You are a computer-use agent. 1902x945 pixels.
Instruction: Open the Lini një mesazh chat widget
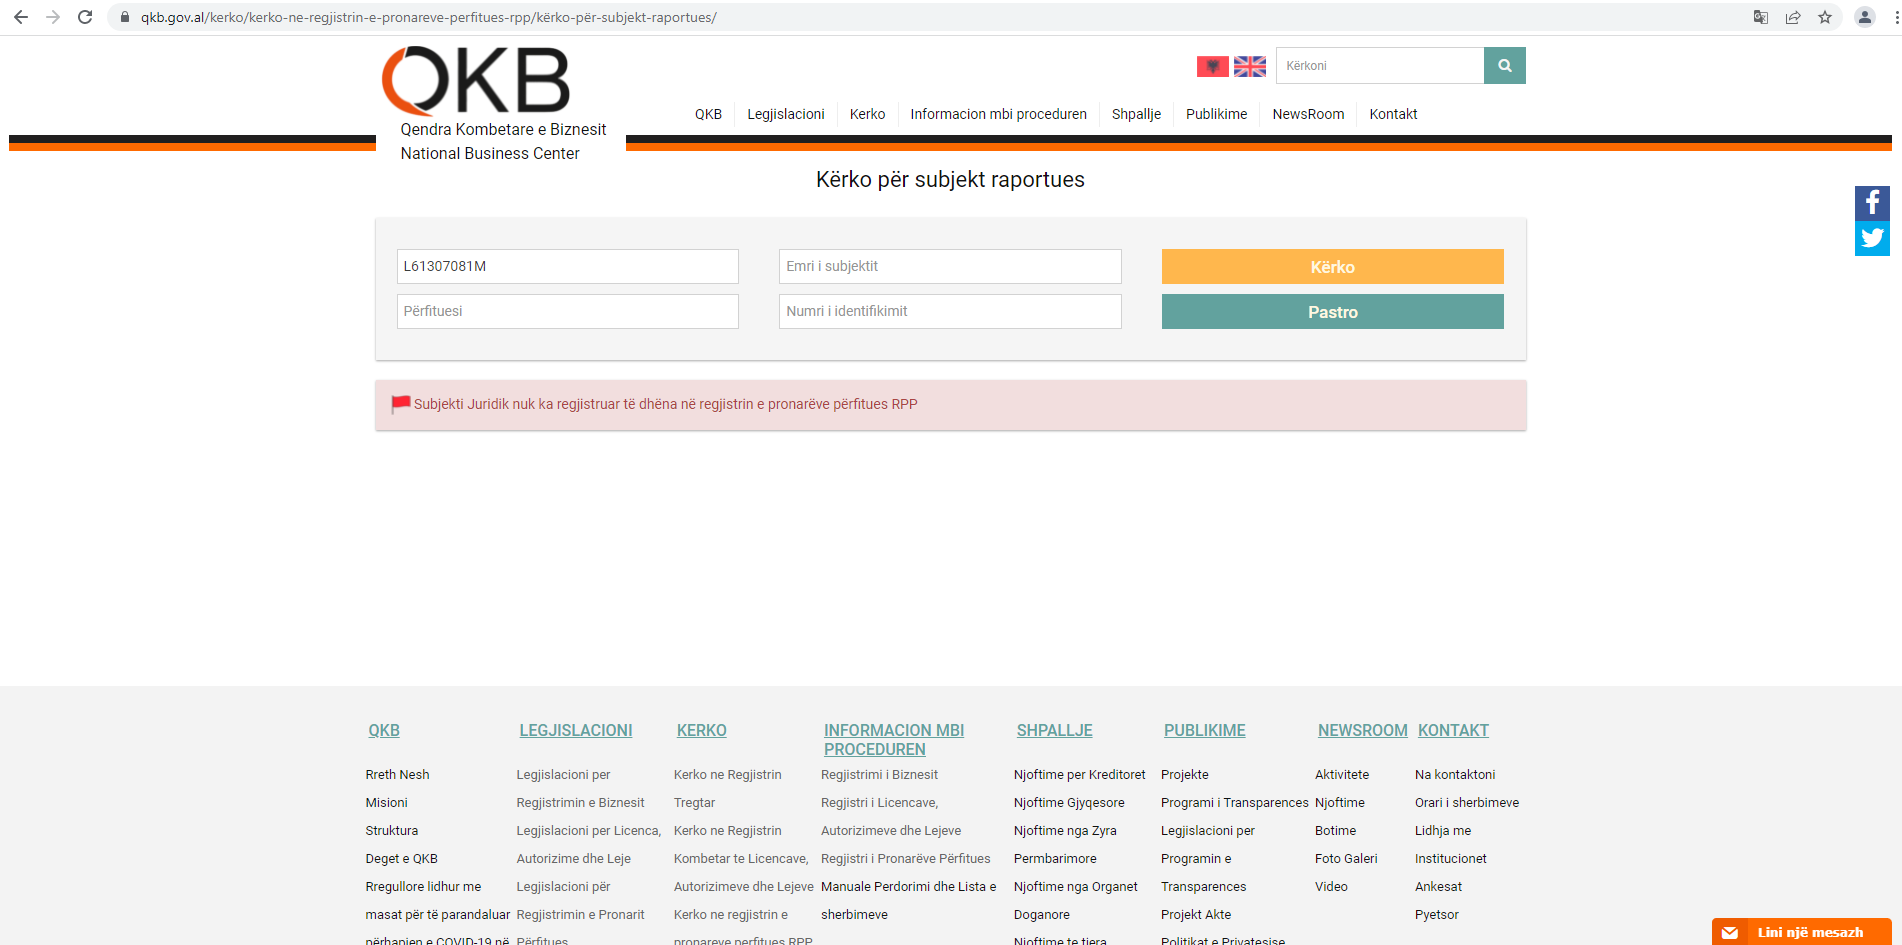coord(1801,932)
